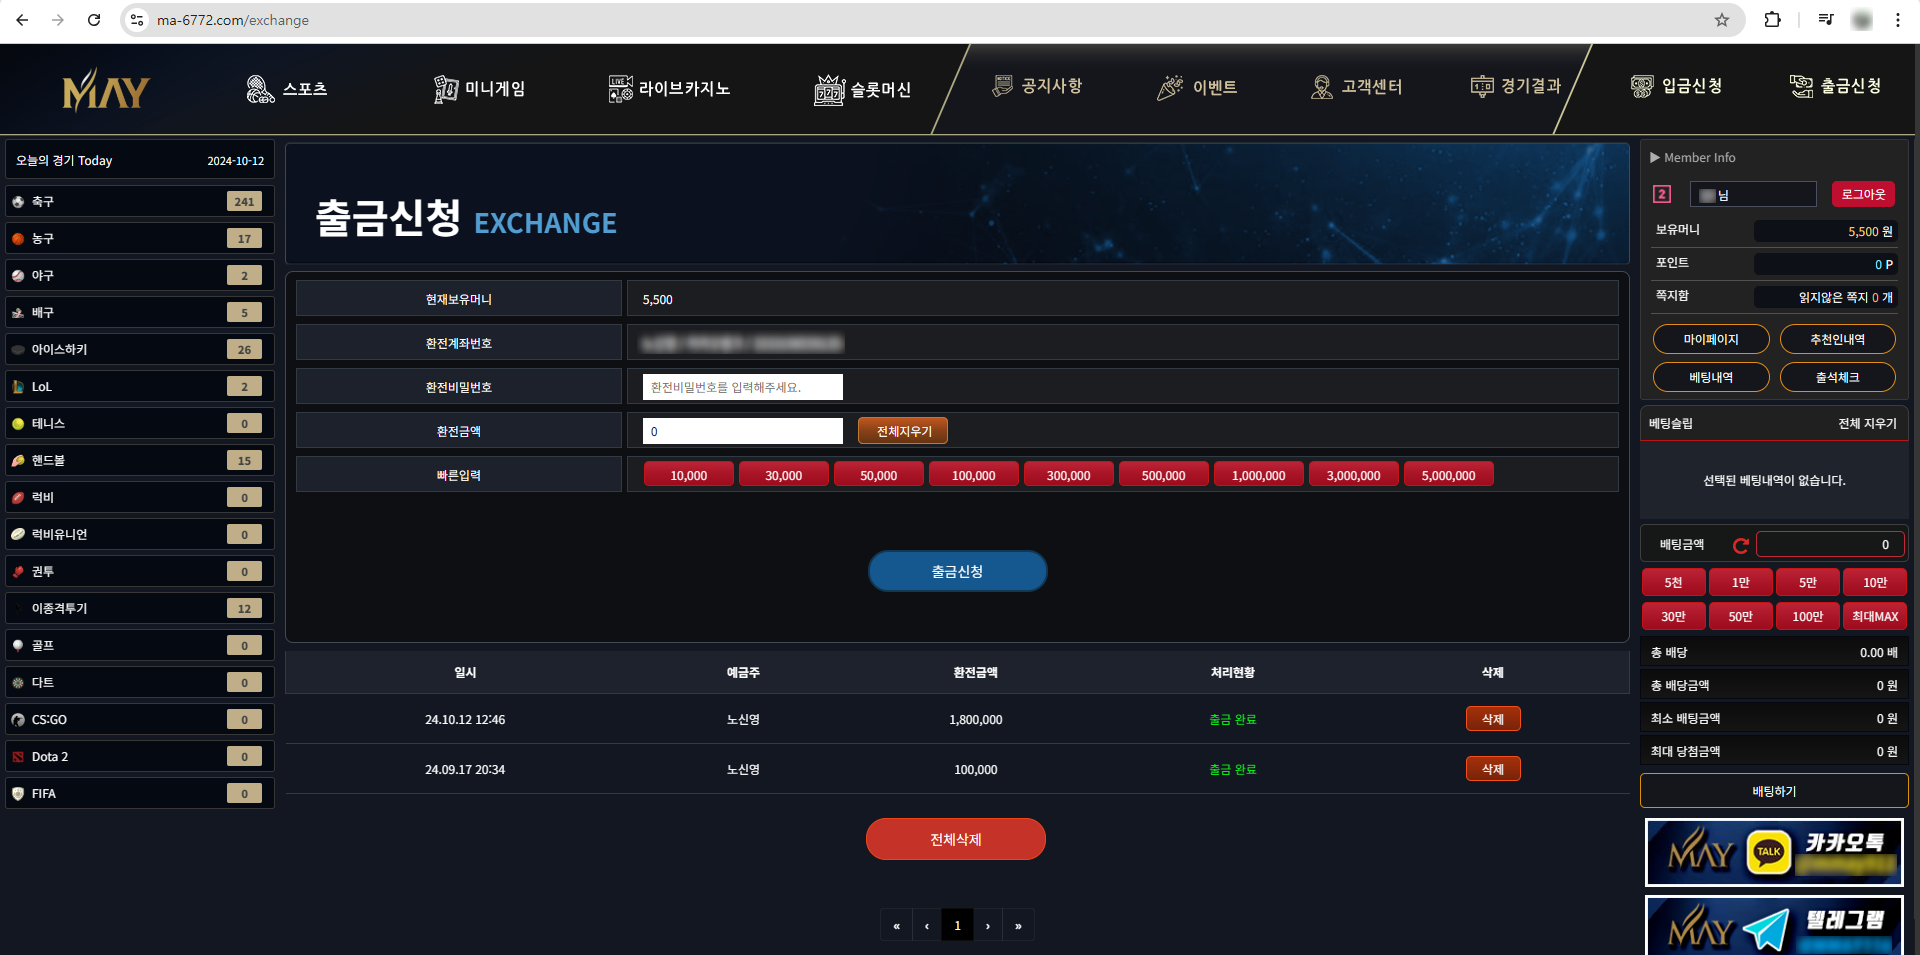
Task: Click the deposit (입금신청) icon
Action: [x=1642, y=86]
